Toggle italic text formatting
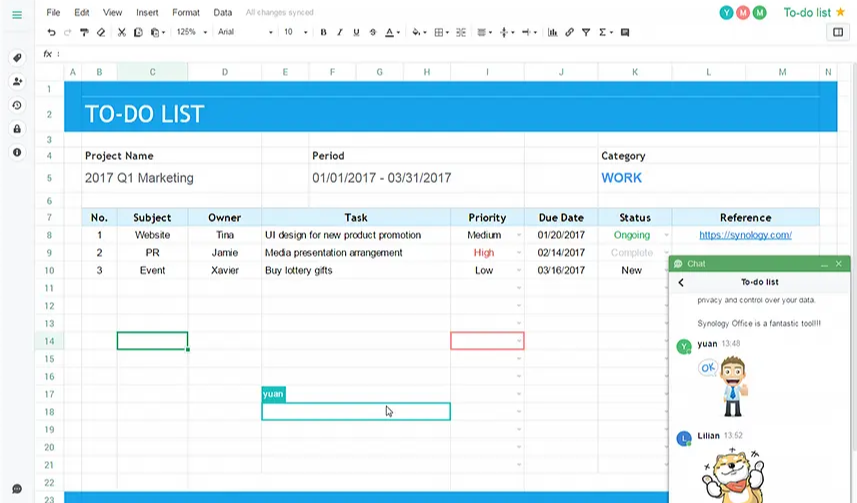 click(340, 32)
